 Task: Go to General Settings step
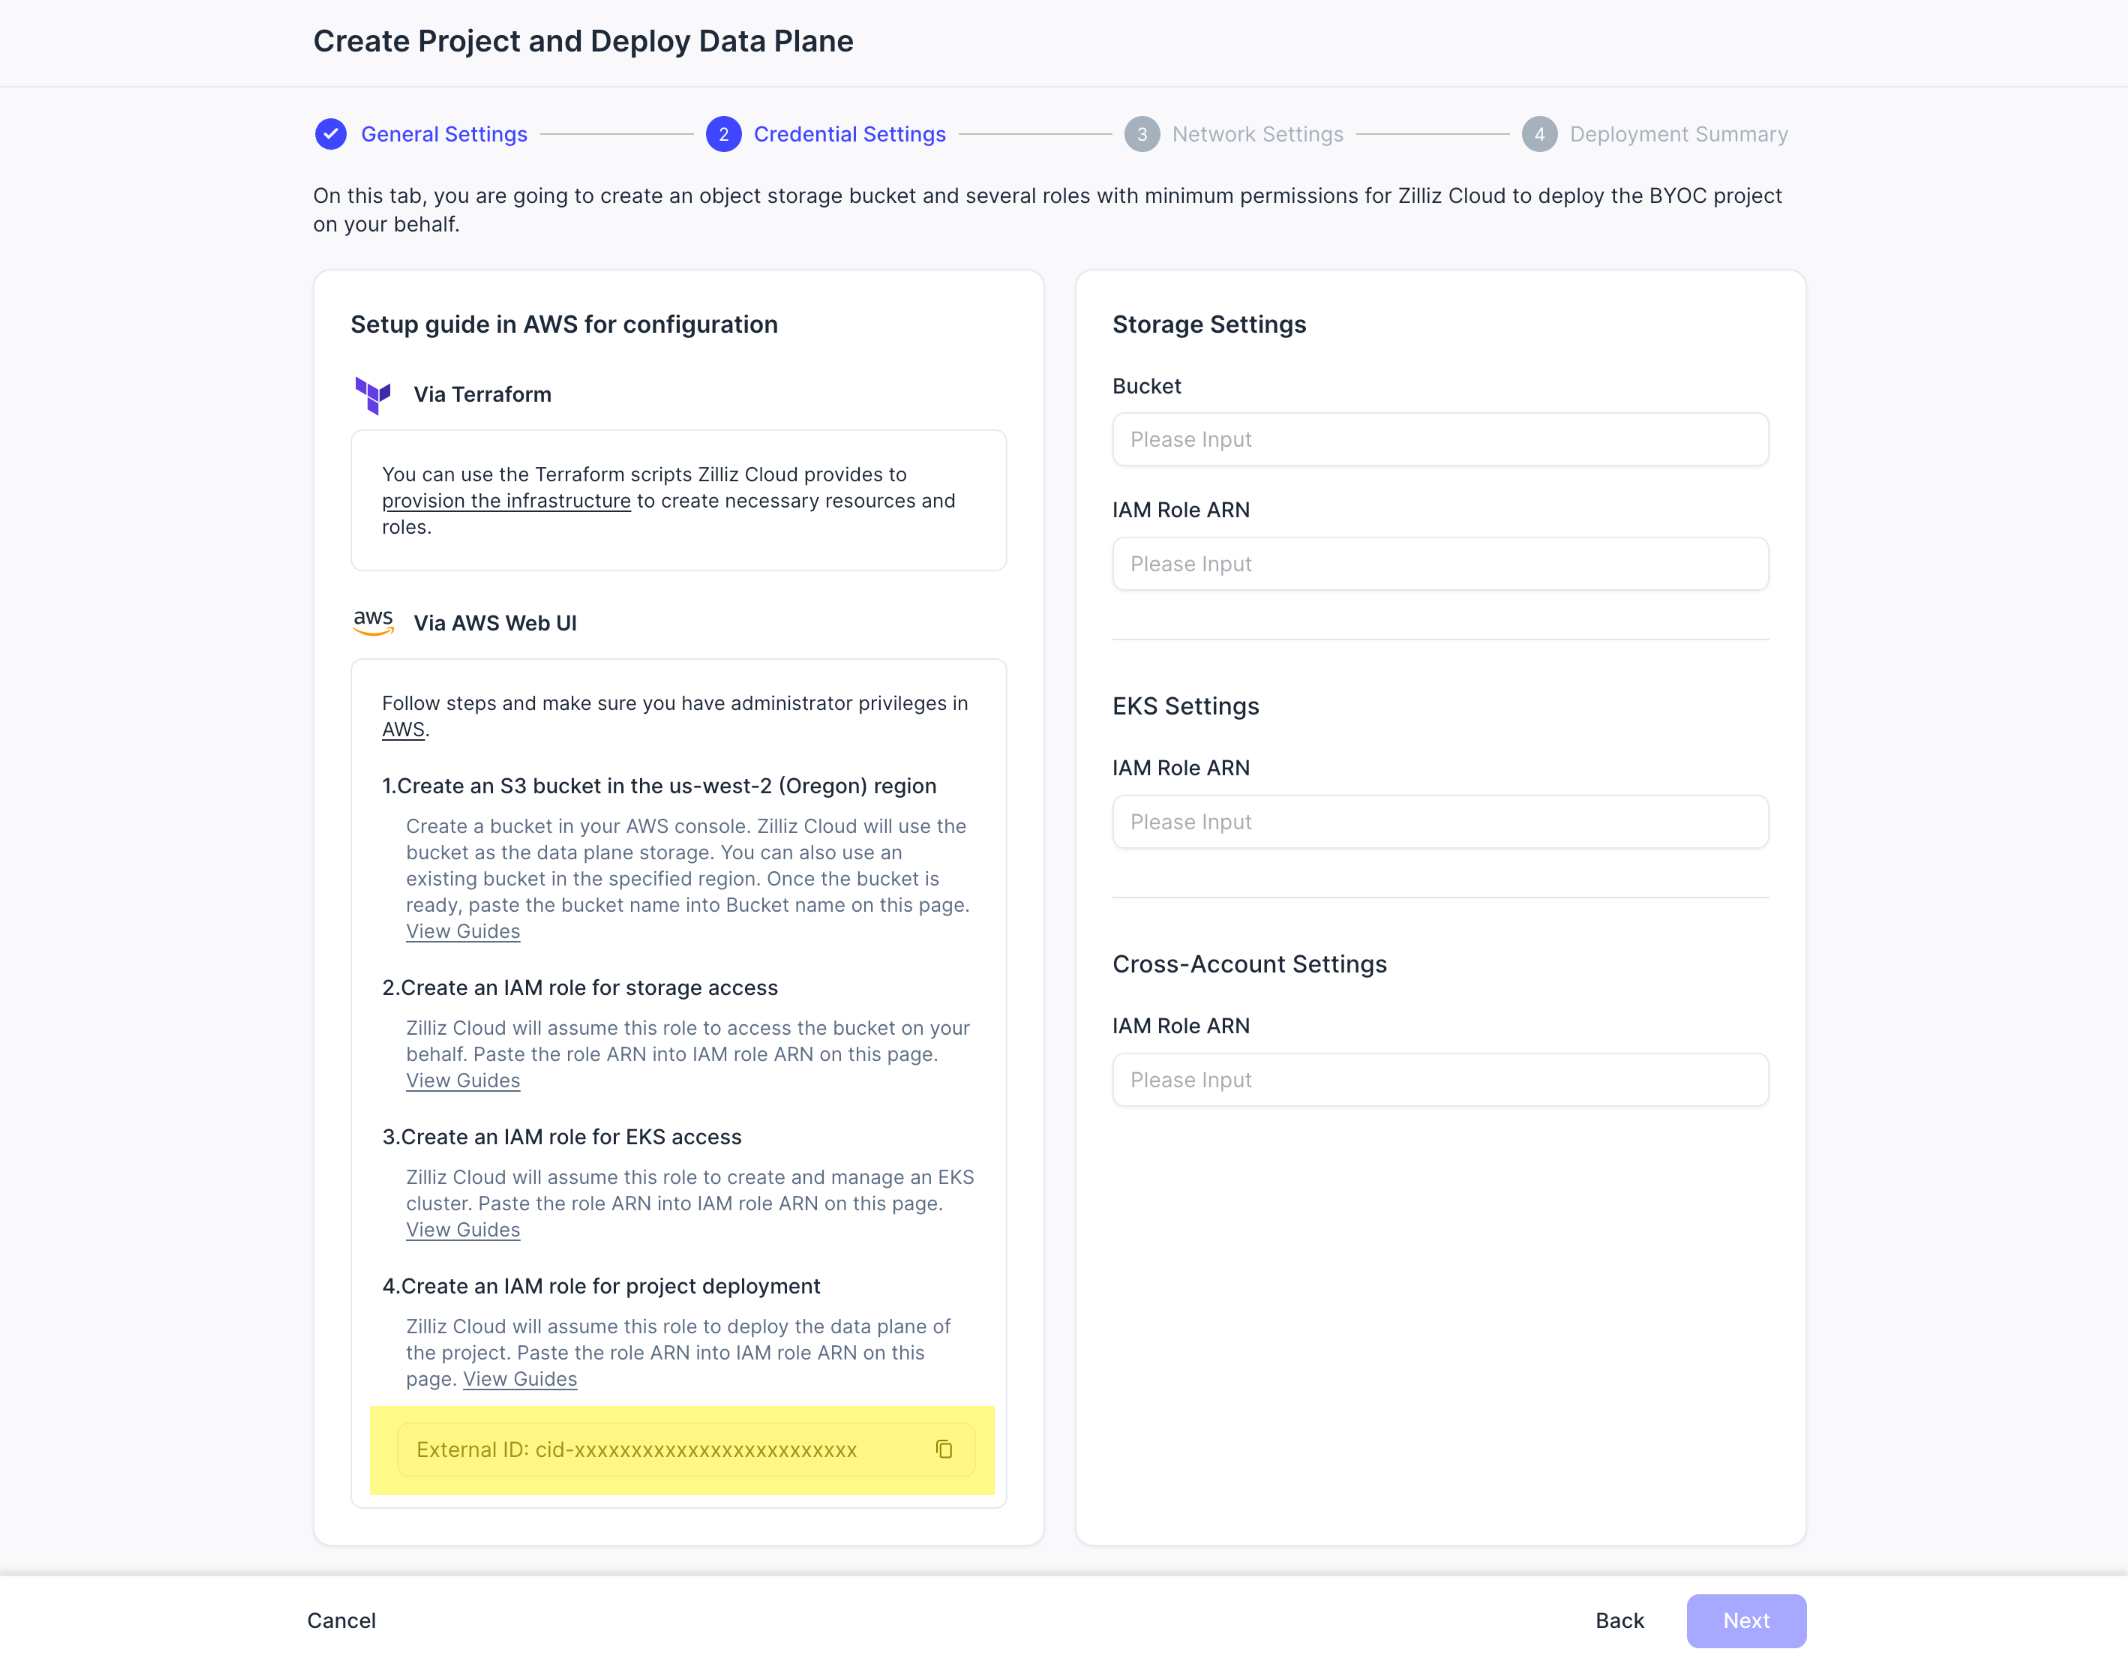click(x=444, y=134)
